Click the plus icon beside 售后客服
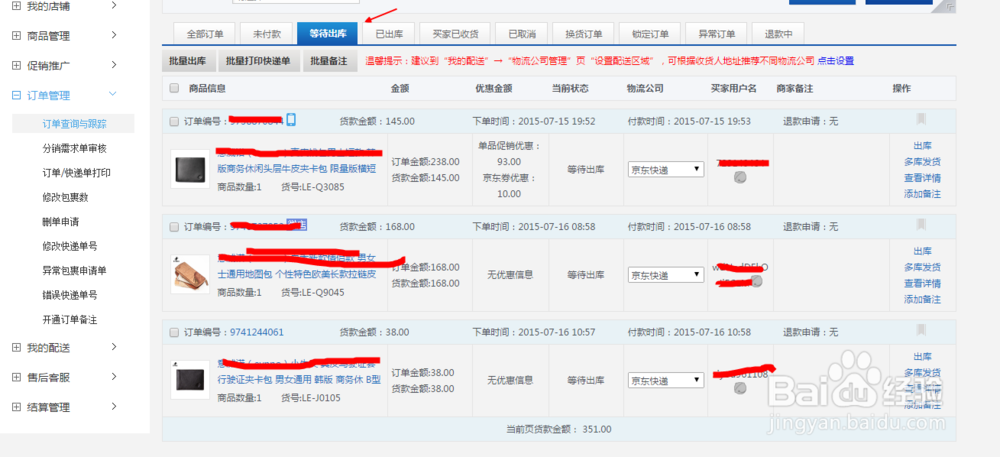Screen dimensions: 1000x457 pyautogui.click(x=16, y=377)
